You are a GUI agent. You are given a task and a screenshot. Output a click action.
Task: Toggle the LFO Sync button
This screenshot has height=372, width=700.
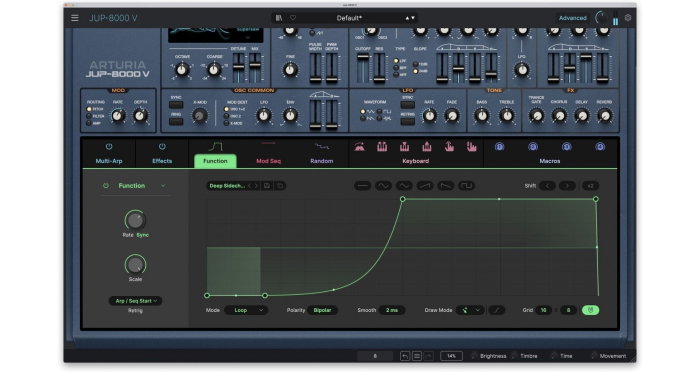[x=407, y=105]
